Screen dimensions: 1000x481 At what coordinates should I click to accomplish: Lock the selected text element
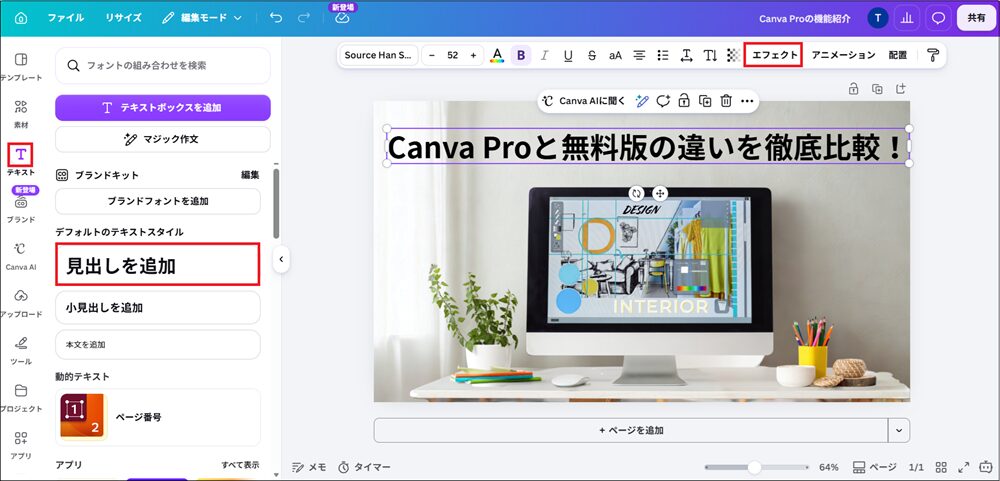pyautogui.click(x=684, y=101)
